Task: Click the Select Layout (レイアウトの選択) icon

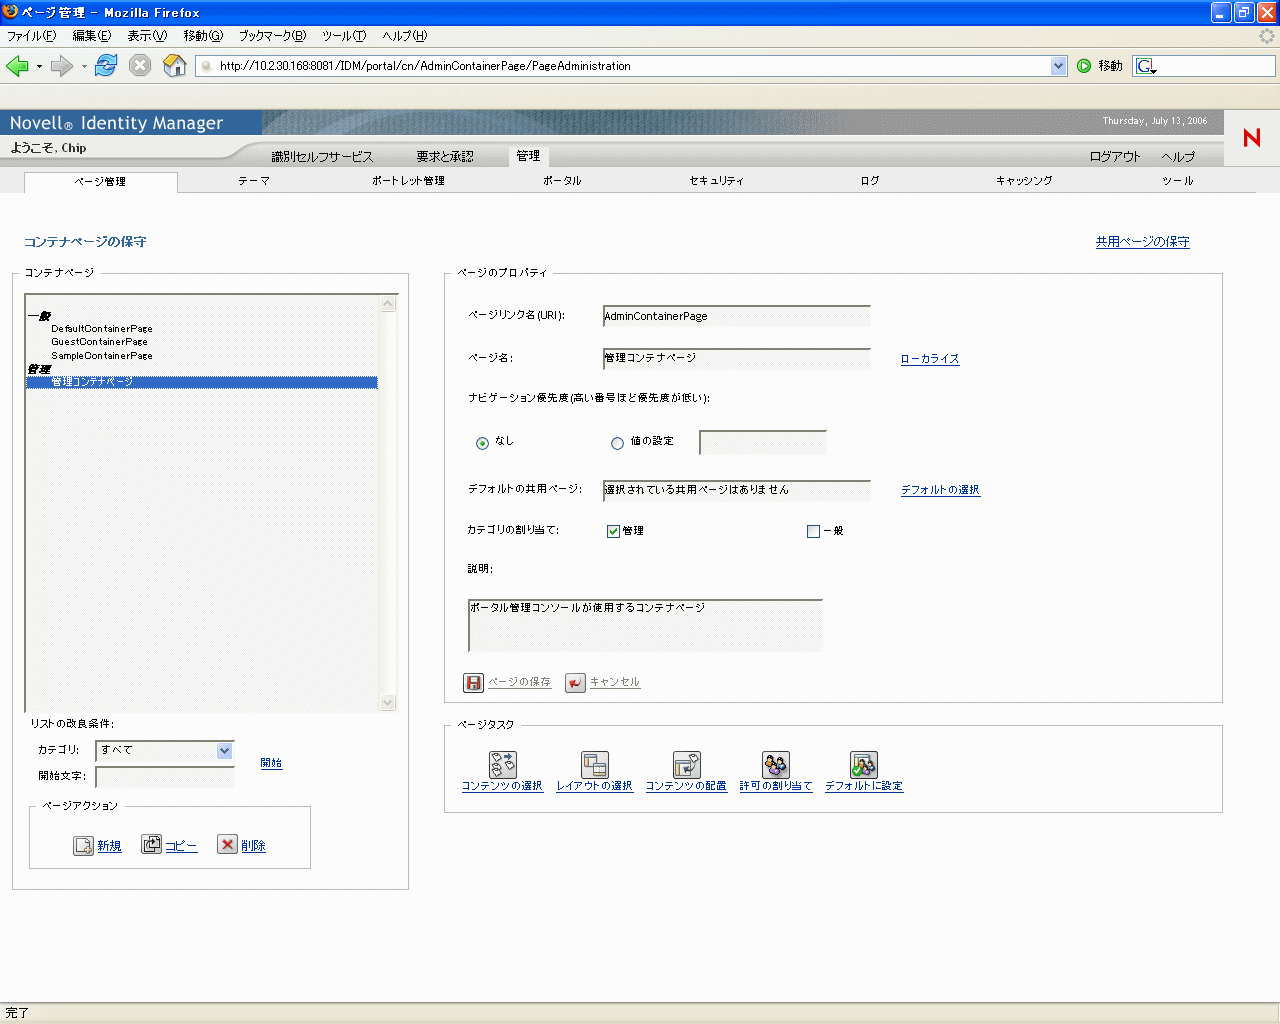Action: click(x=595, y=765)
